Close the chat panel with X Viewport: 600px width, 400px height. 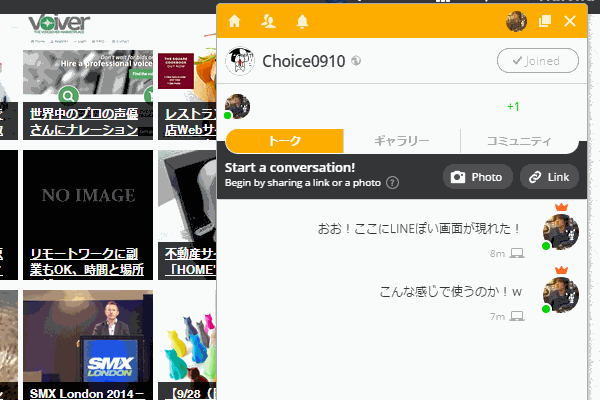coord(570,21)
